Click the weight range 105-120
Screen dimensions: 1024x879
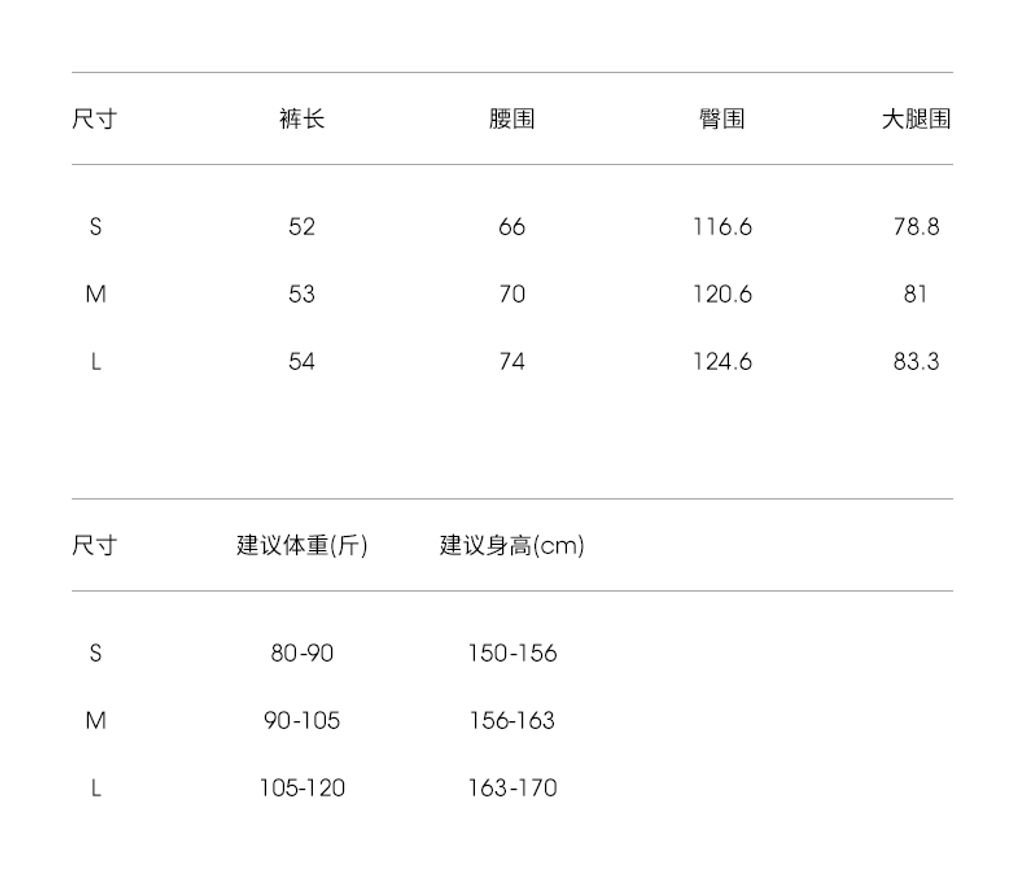click(302, 788)
